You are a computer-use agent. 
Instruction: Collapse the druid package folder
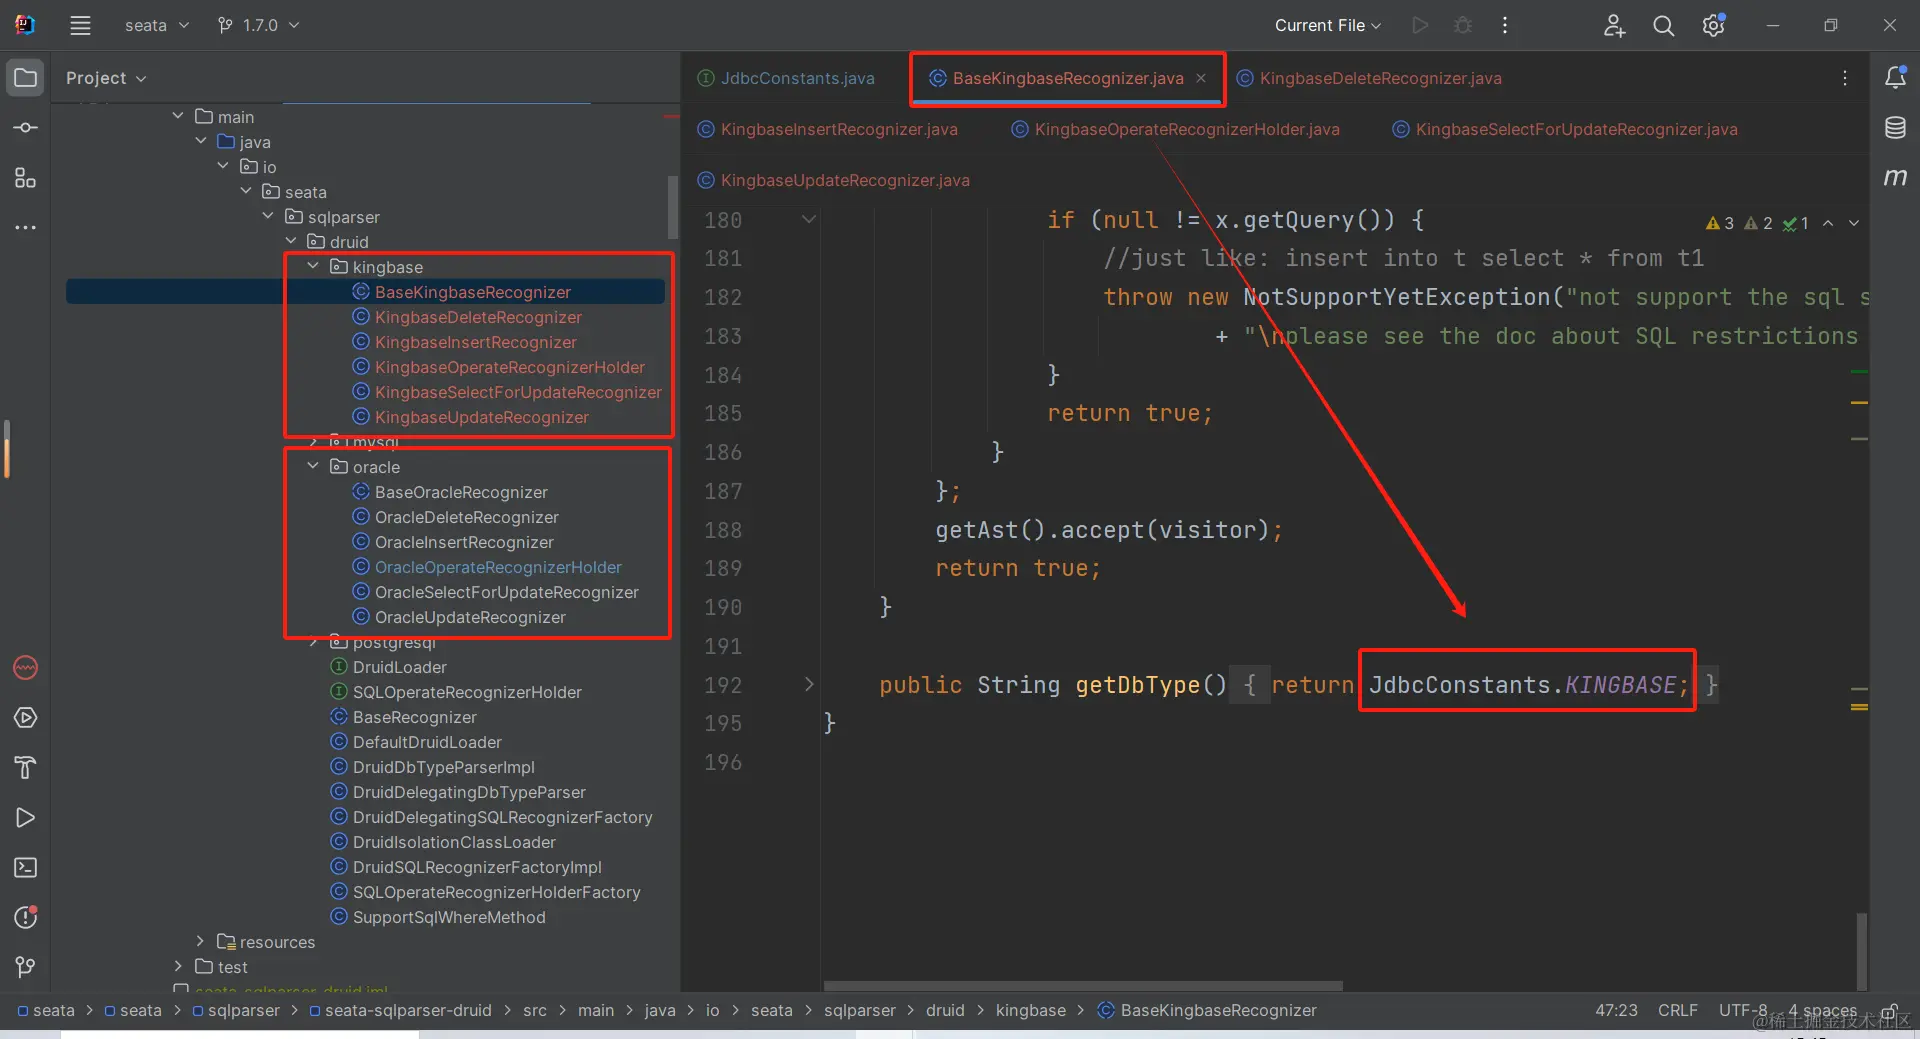[291, 242]
